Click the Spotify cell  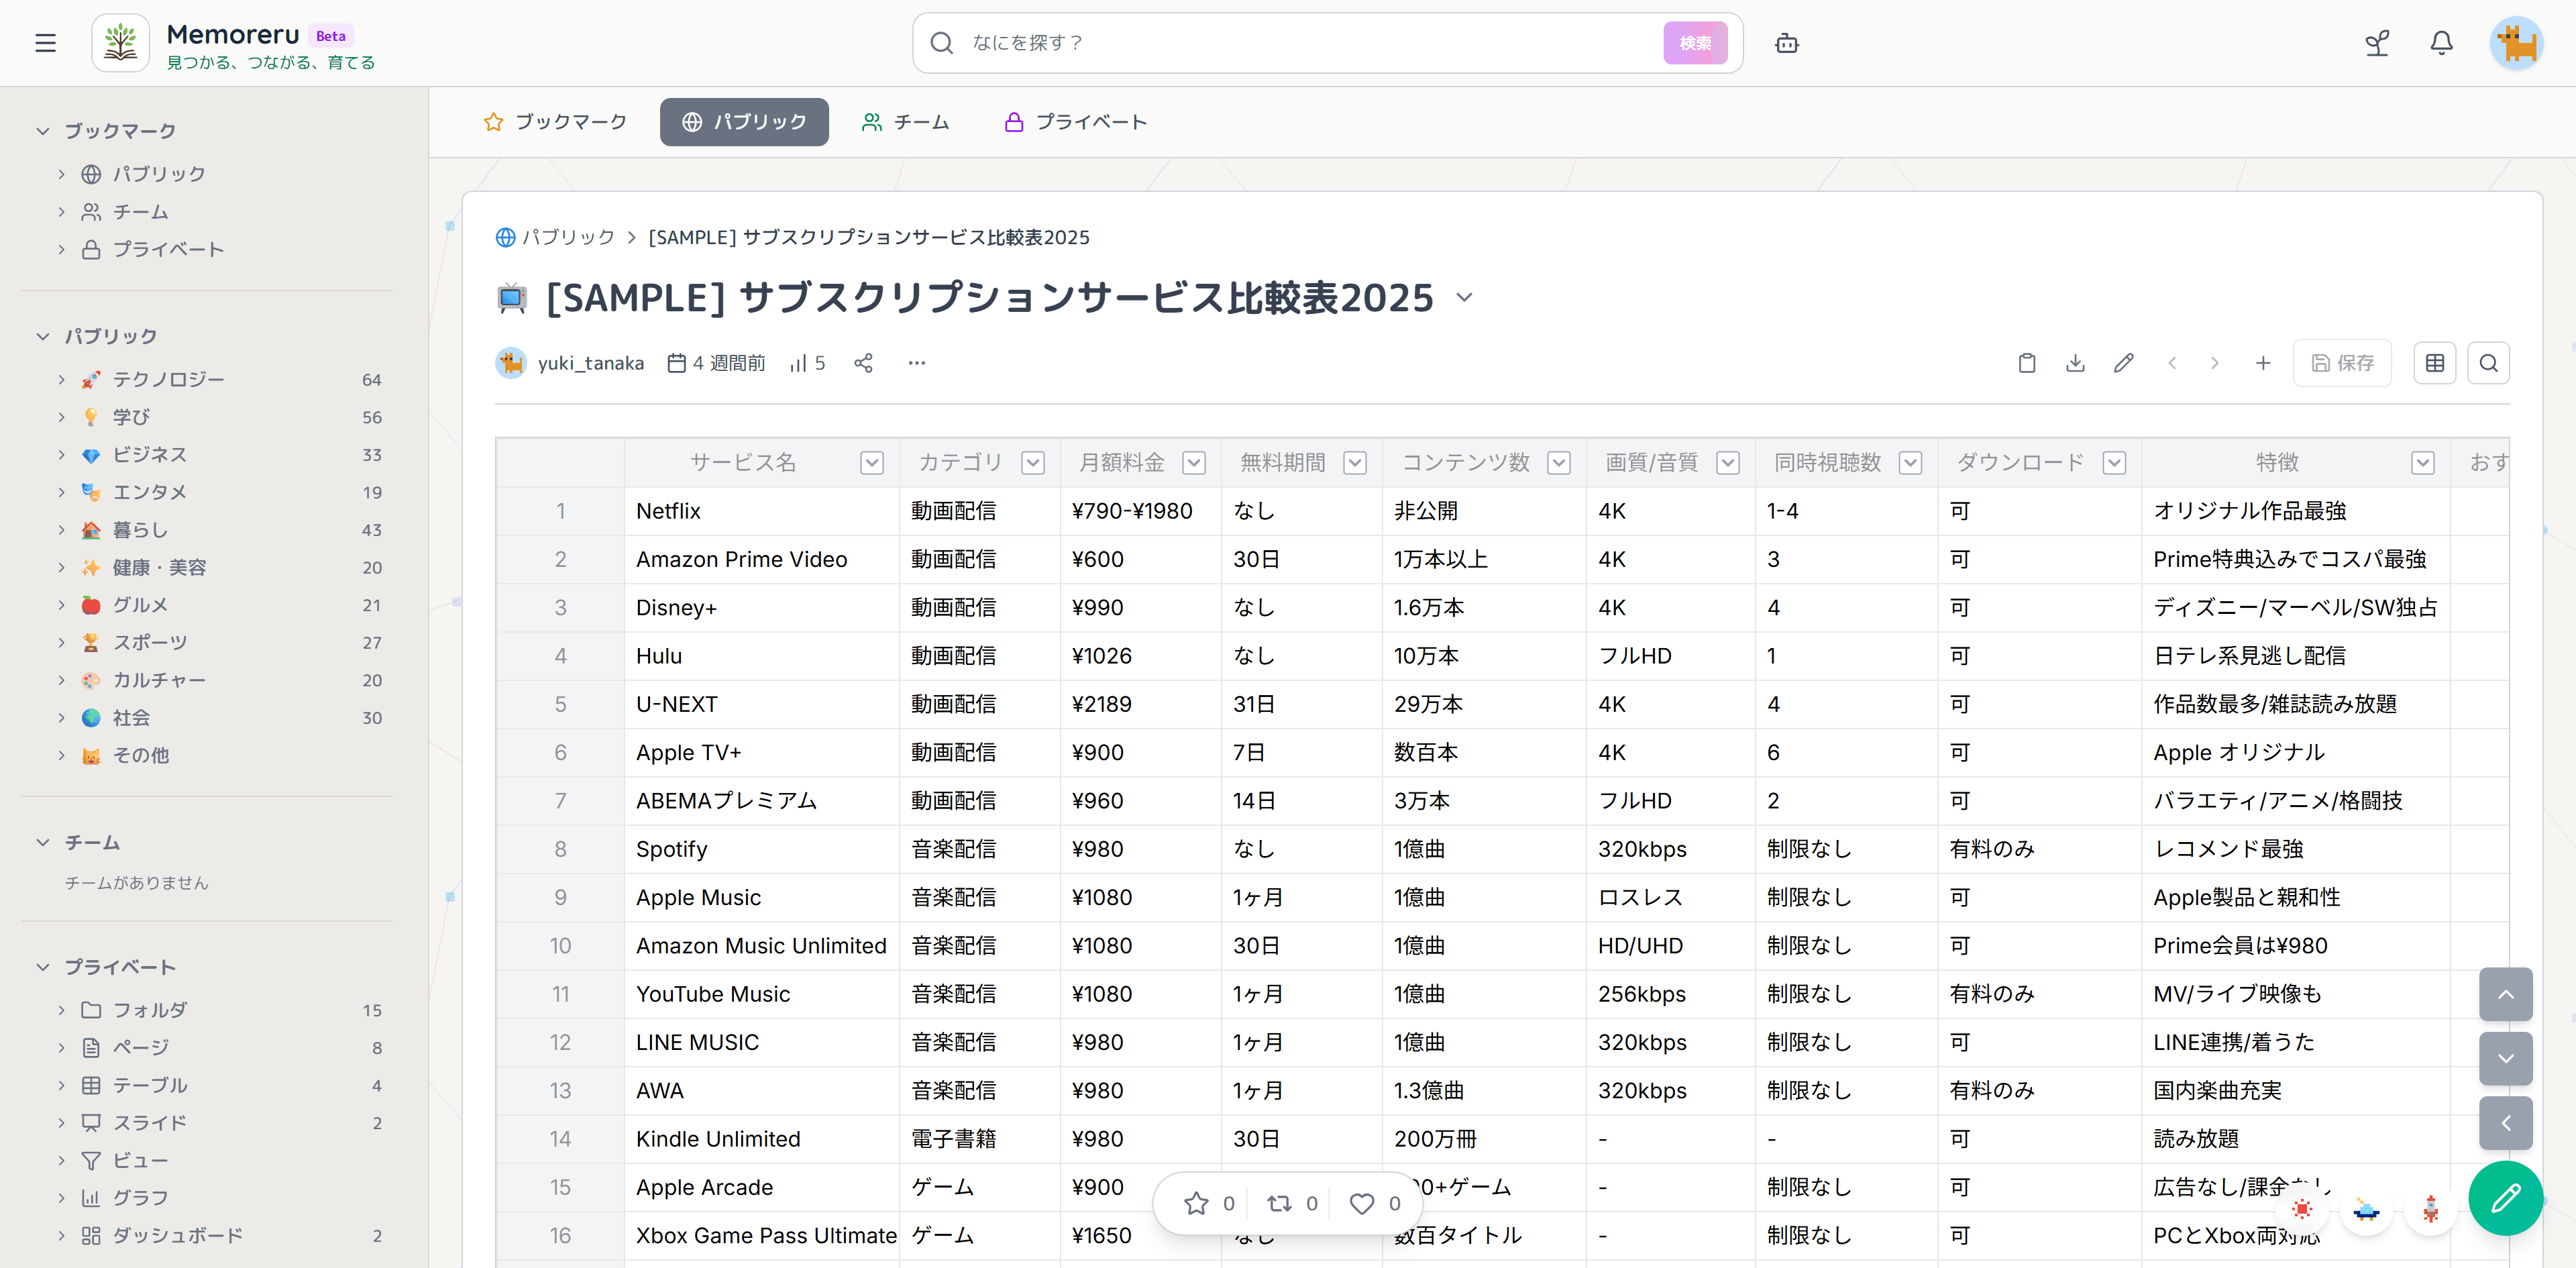(762, 849)
